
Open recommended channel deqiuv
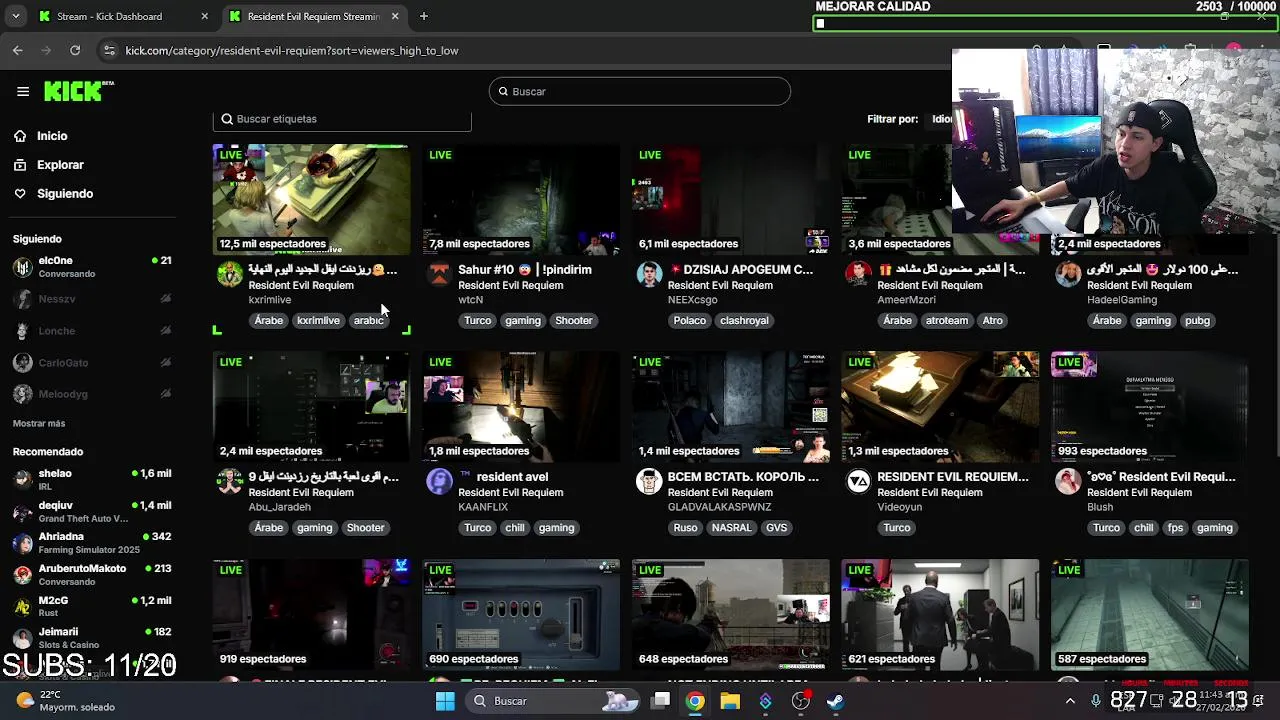(x=92, y=511)
